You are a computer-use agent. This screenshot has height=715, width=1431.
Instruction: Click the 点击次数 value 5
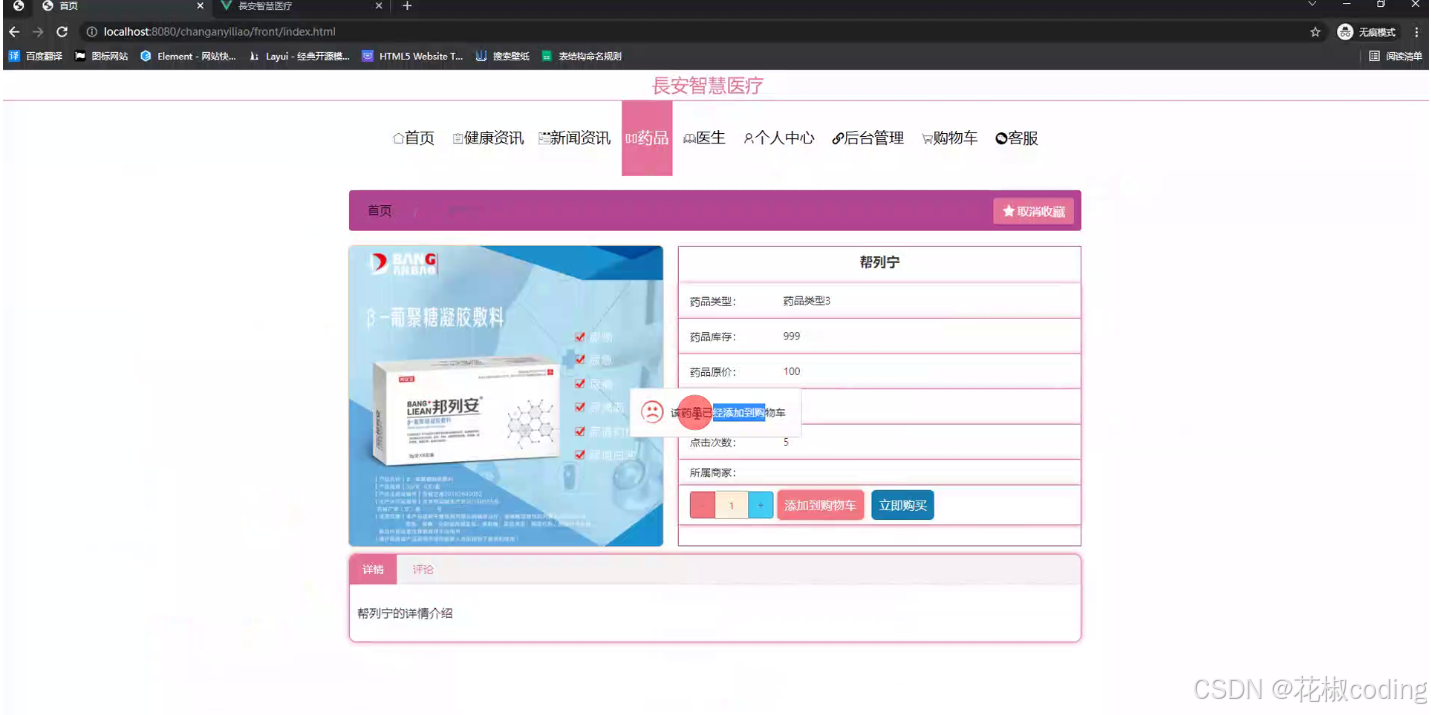(786, 442)
